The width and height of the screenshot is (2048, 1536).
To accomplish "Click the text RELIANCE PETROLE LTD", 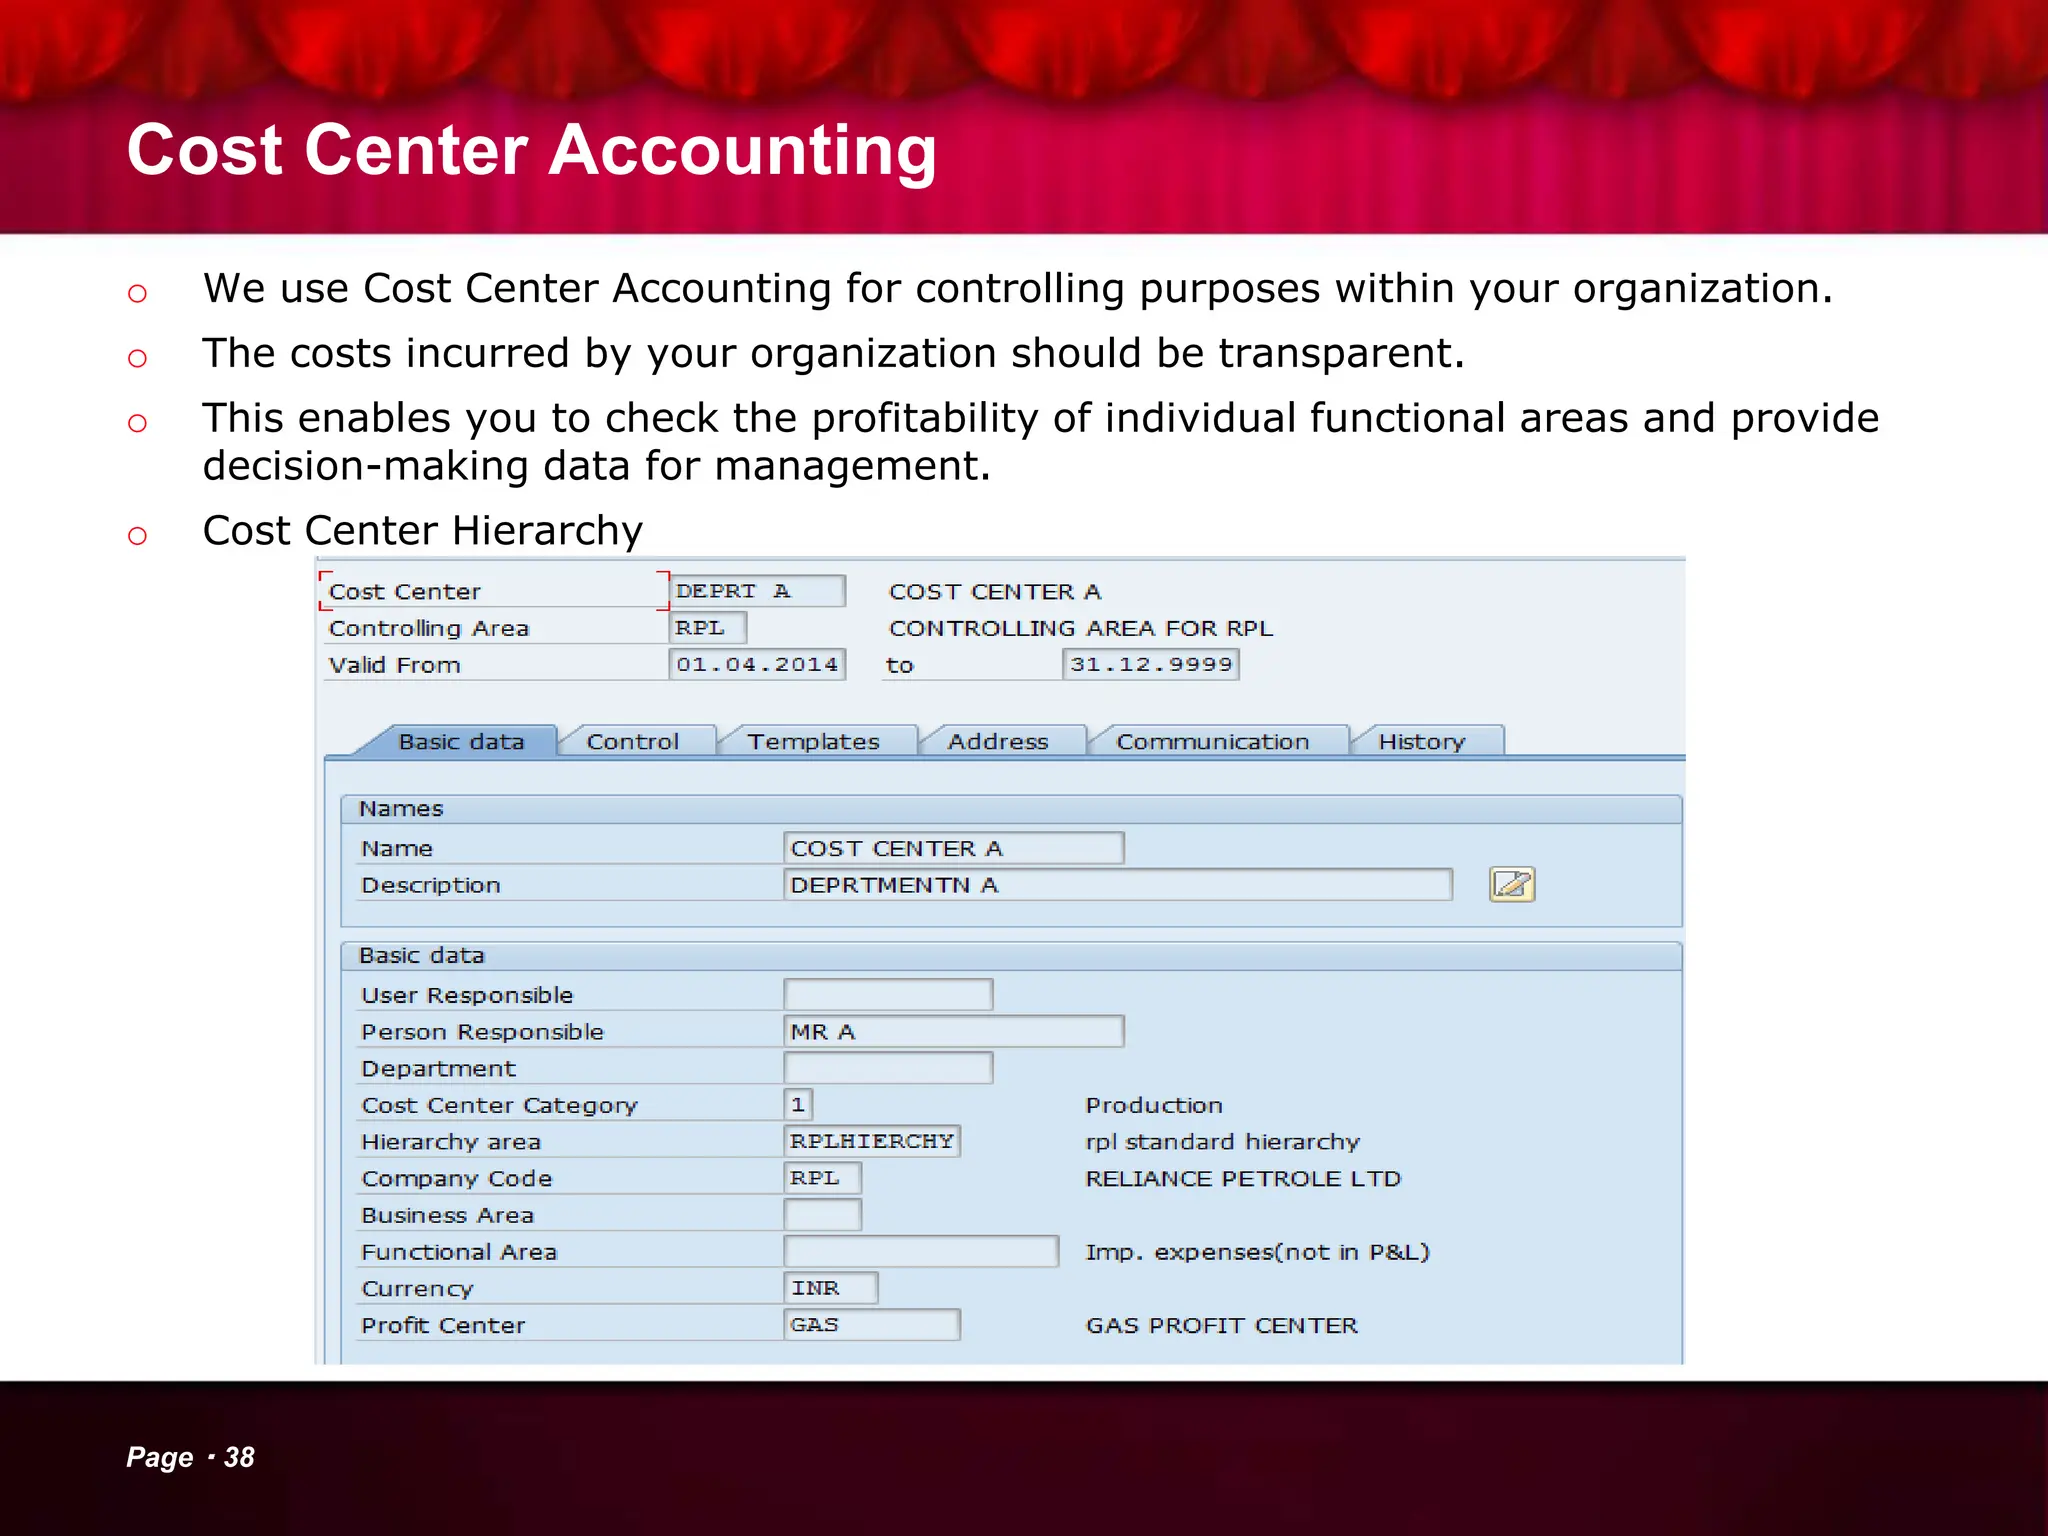I will (x=1243, y=1179).
